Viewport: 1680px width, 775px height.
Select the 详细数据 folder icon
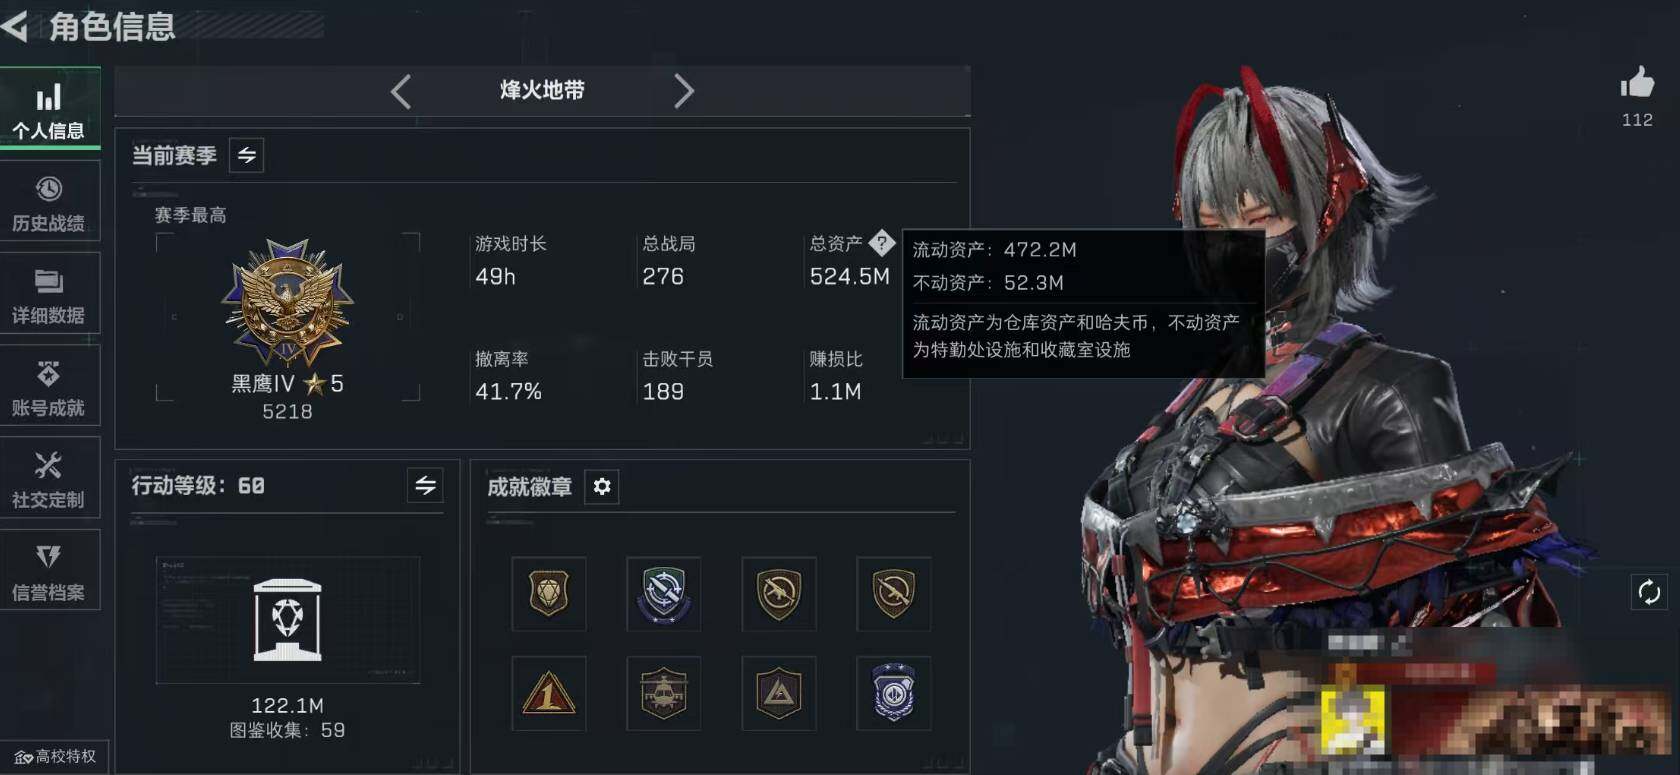coord(49,282)
